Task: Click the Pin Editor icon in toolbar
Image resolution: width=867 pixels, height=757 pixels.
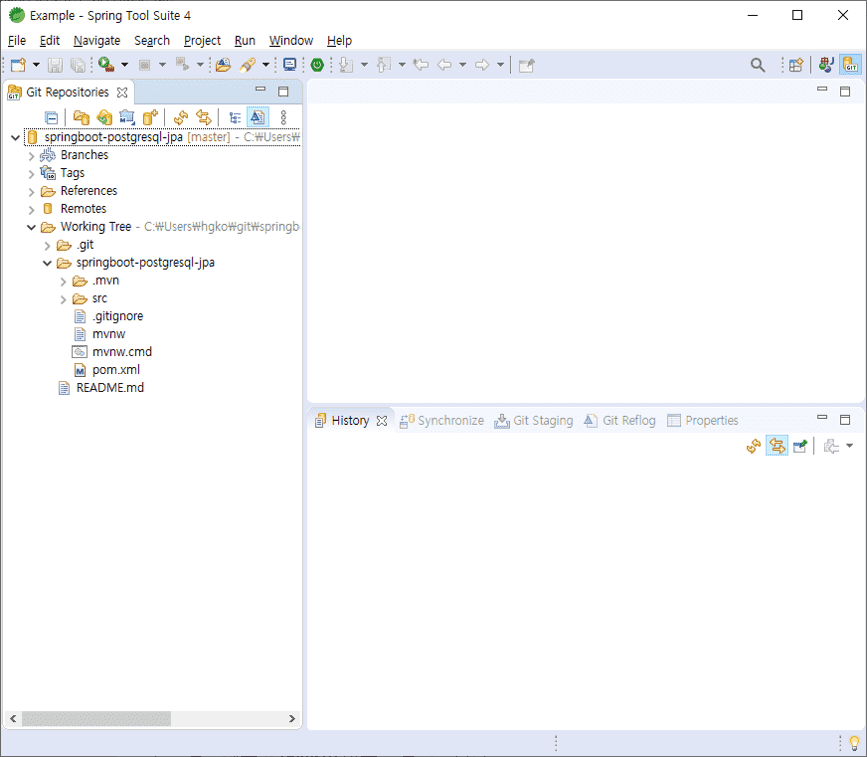Action: point(526,65)
